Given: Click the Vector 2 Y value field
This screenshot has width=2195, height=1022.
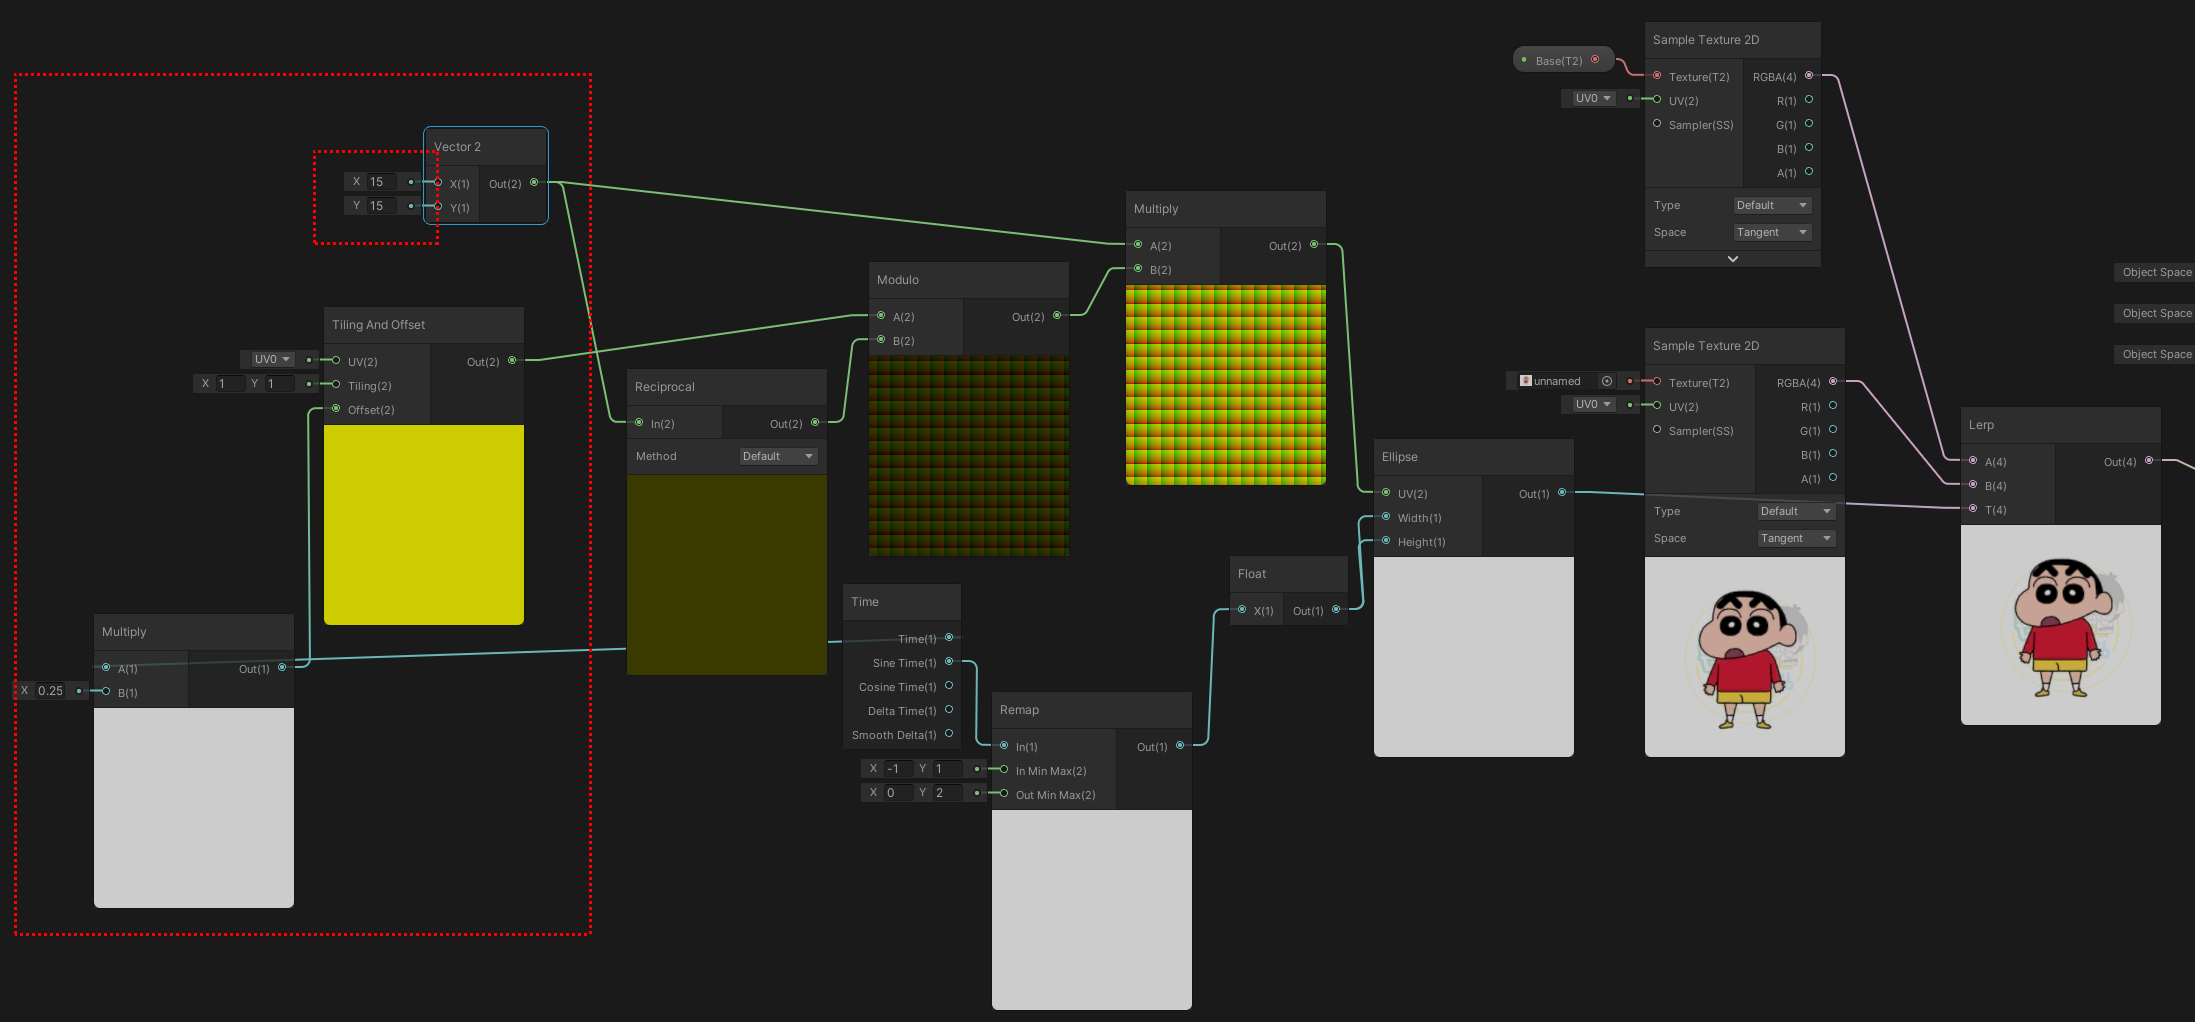Looking at the screenshot, I should coord(382,206).
